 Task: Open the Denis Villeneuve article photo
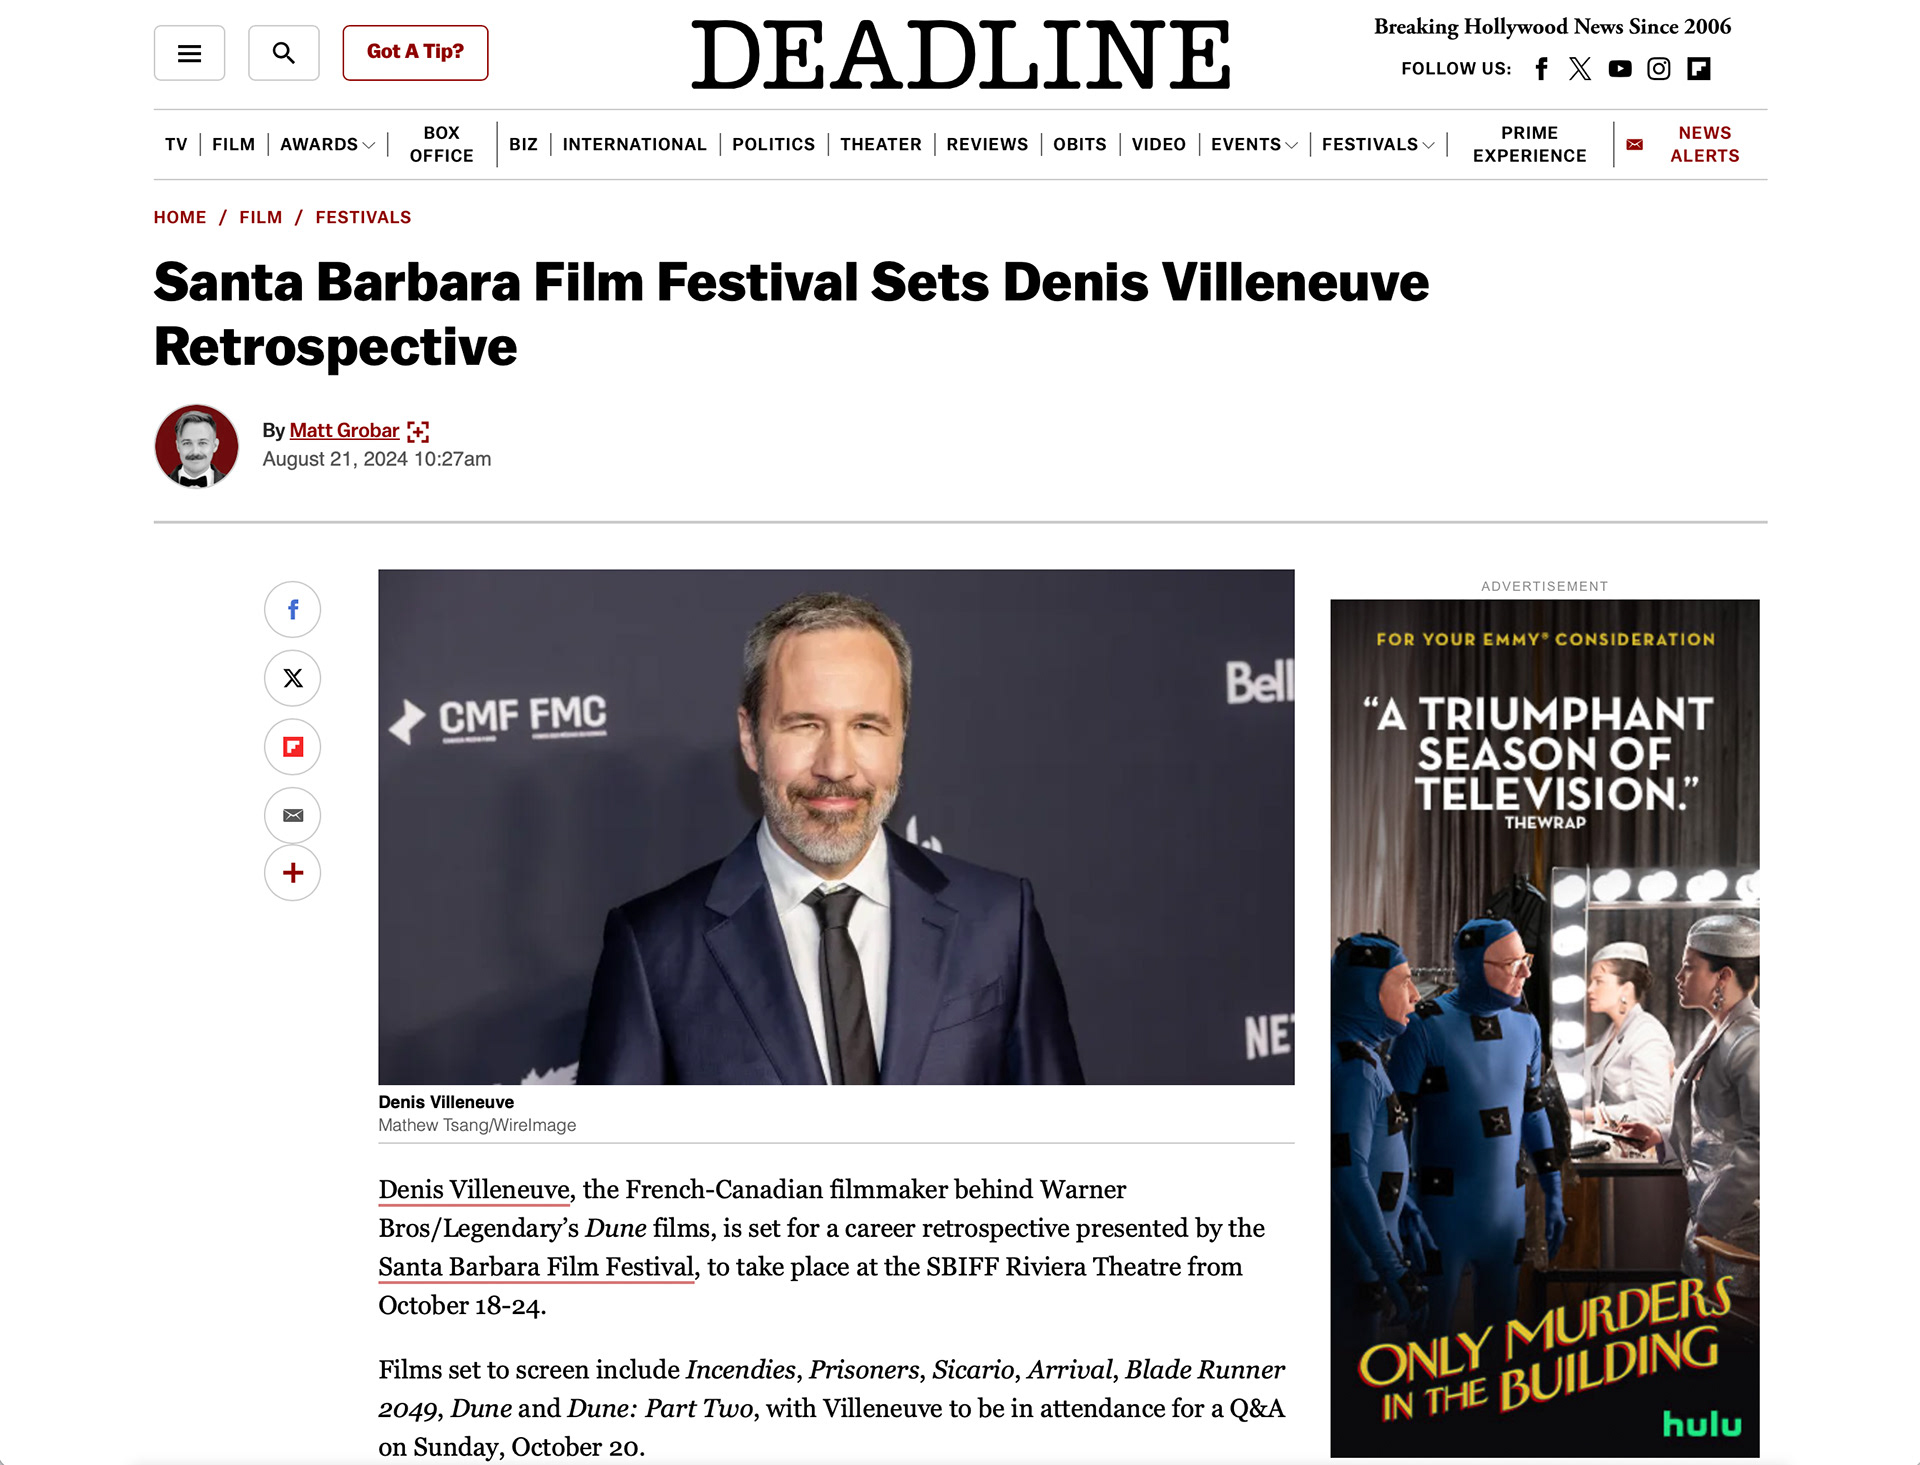836,827
